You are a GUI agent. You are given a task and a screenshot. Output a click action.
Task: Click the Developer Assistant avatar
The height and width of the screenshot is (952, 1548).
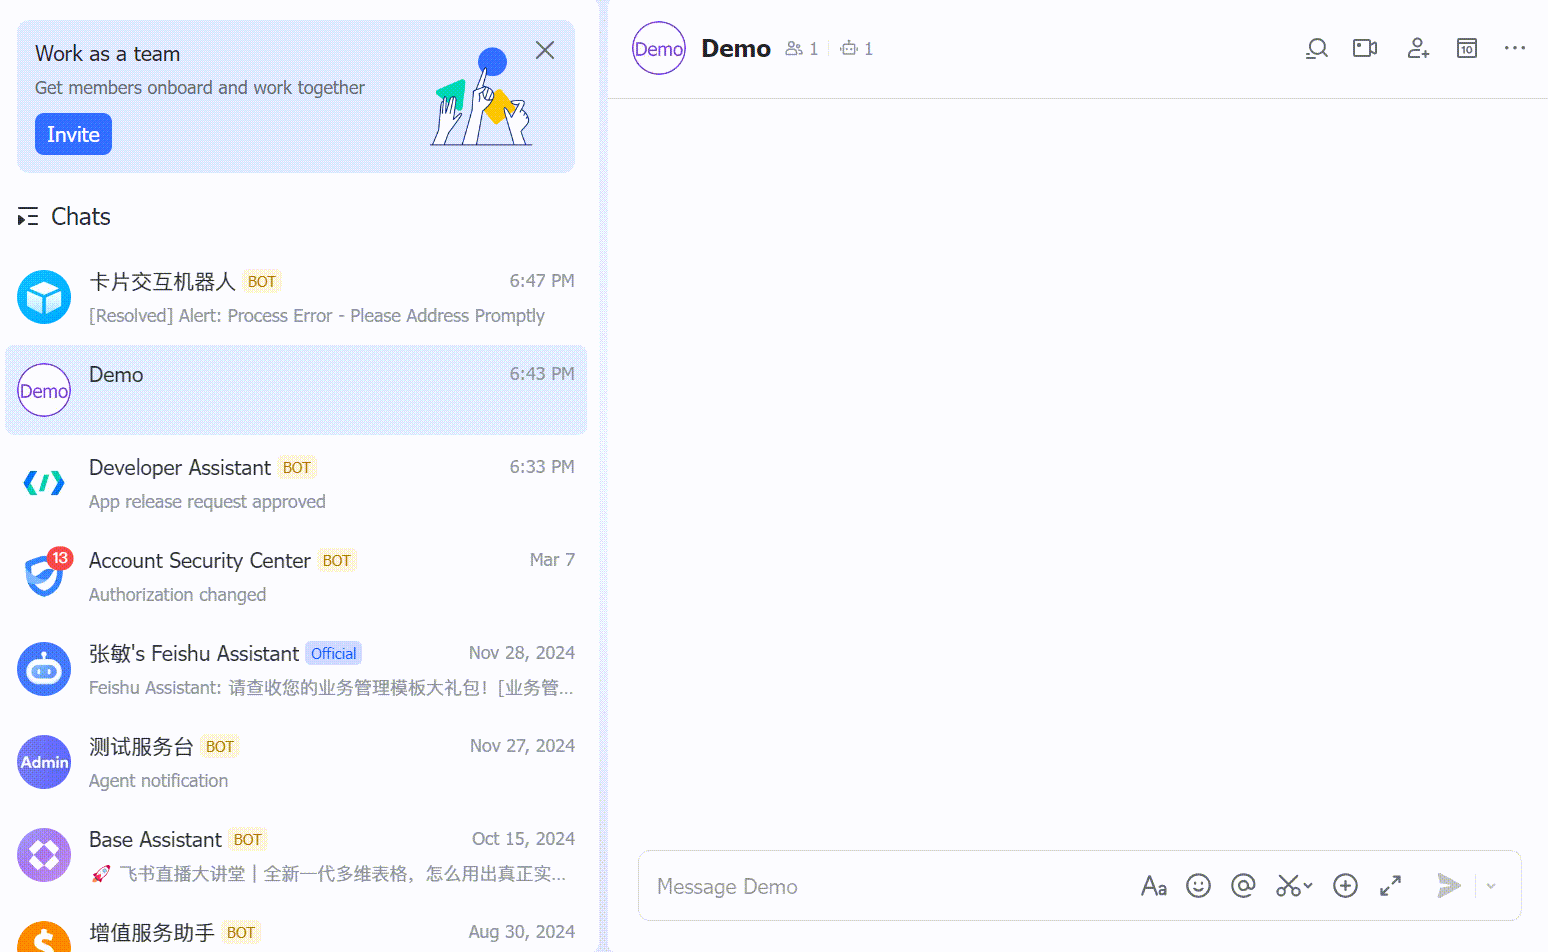[44, 483]
